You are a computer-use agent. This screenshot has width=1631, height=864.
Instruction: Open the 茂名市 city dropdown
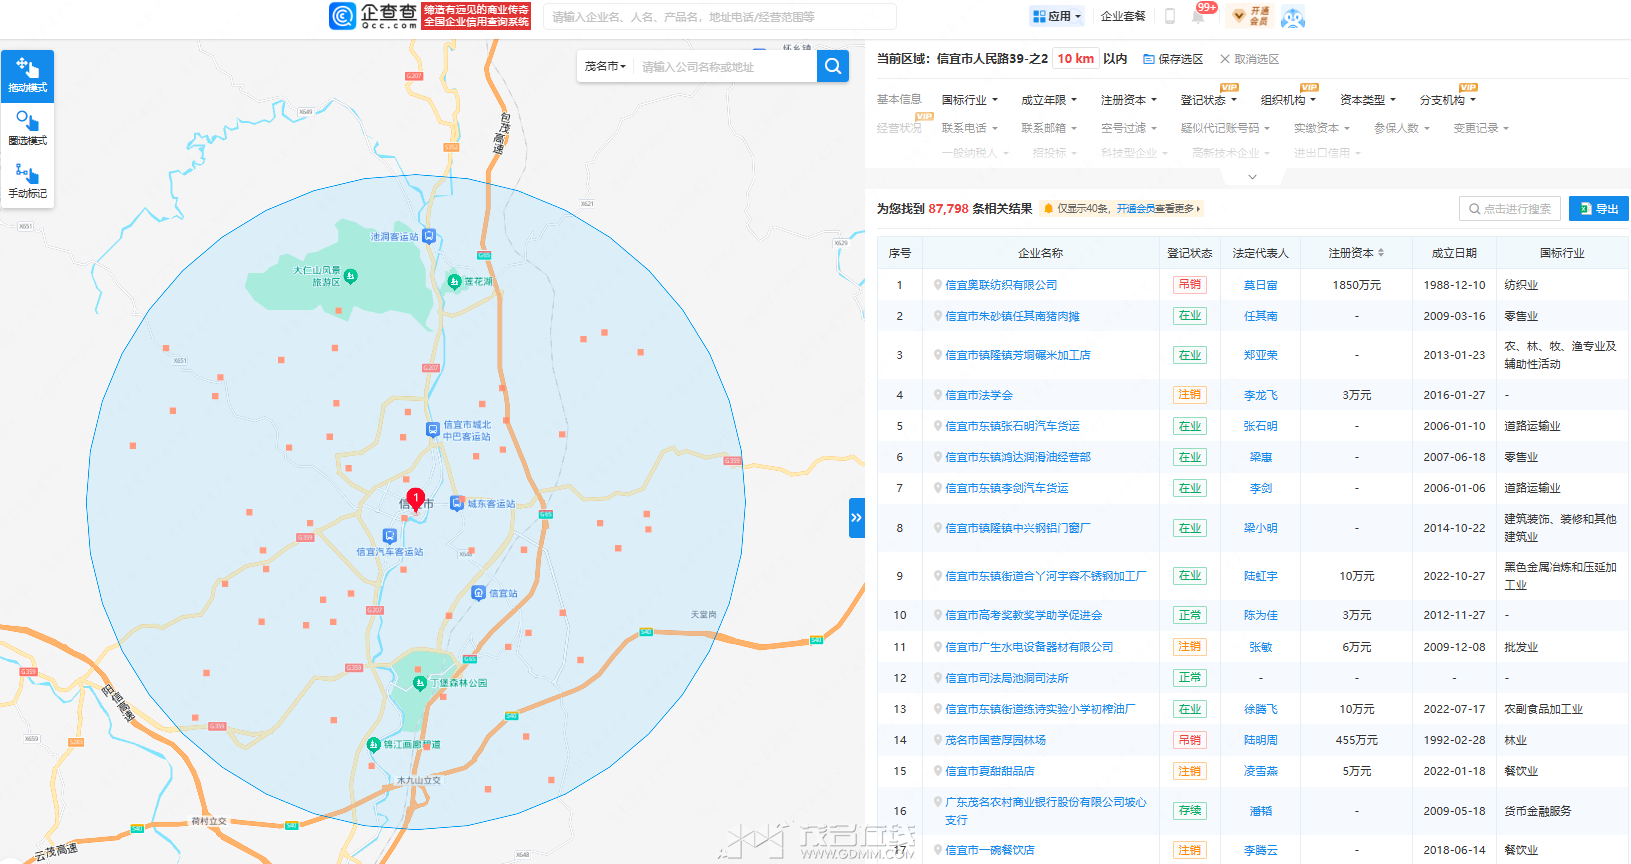[x=605, y=66]
